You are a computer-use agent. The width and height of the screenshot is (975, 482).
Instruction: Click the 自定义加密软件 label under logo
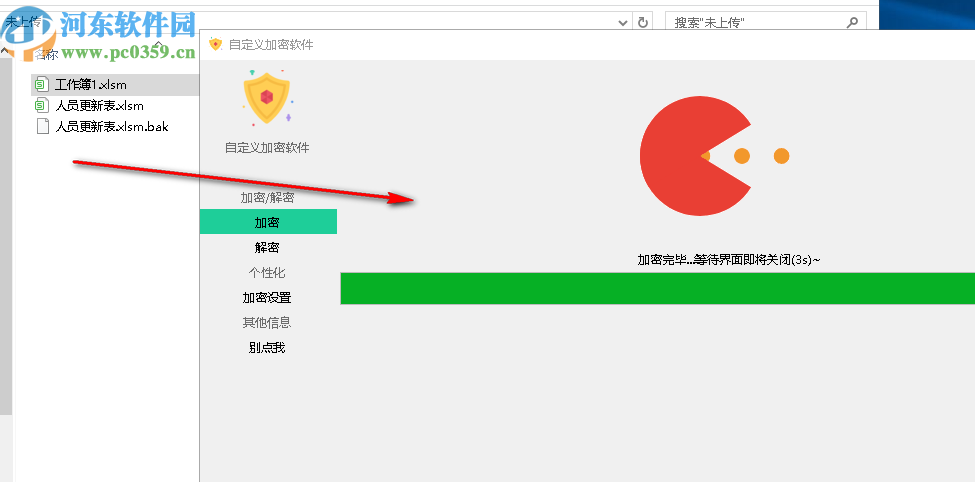pyautogui.click(x=267, y=148)
